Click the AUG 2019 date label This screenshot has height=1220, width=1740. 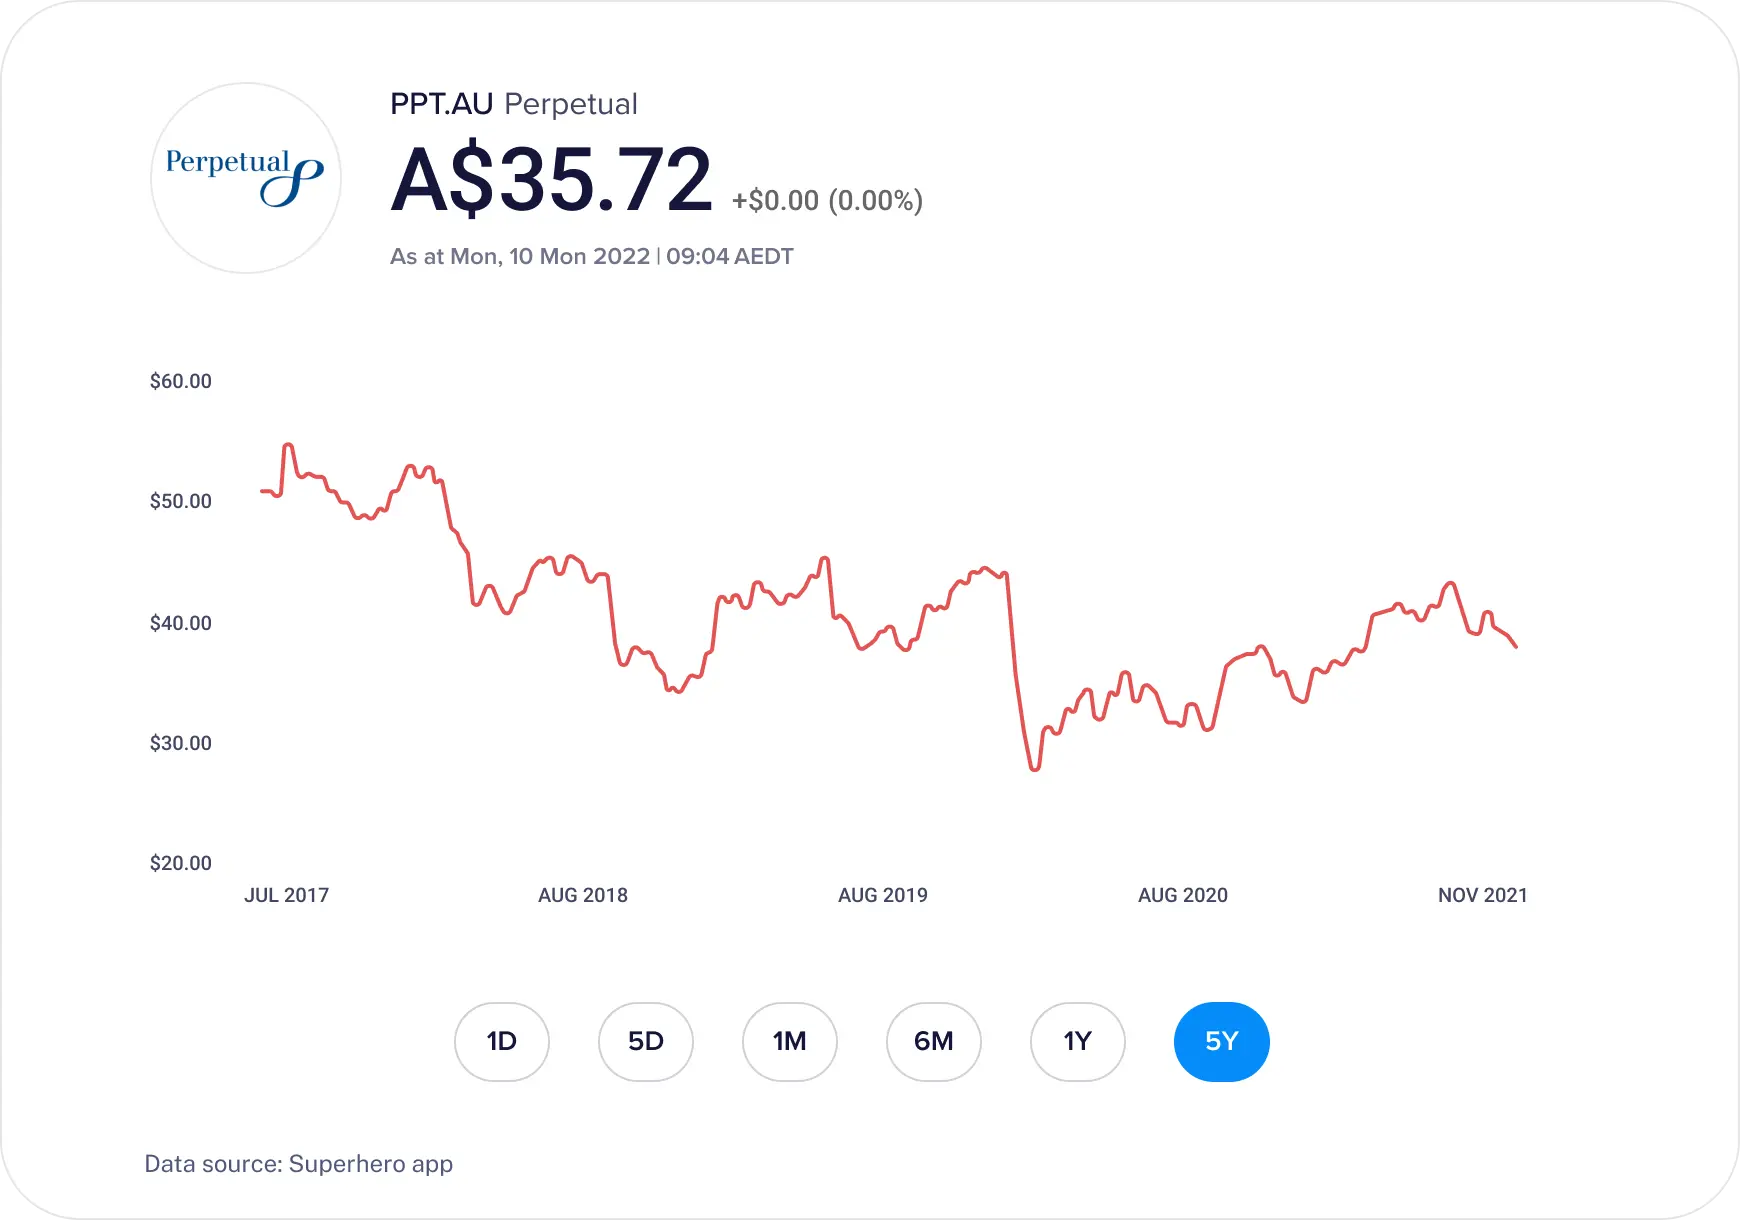(883, 895)
